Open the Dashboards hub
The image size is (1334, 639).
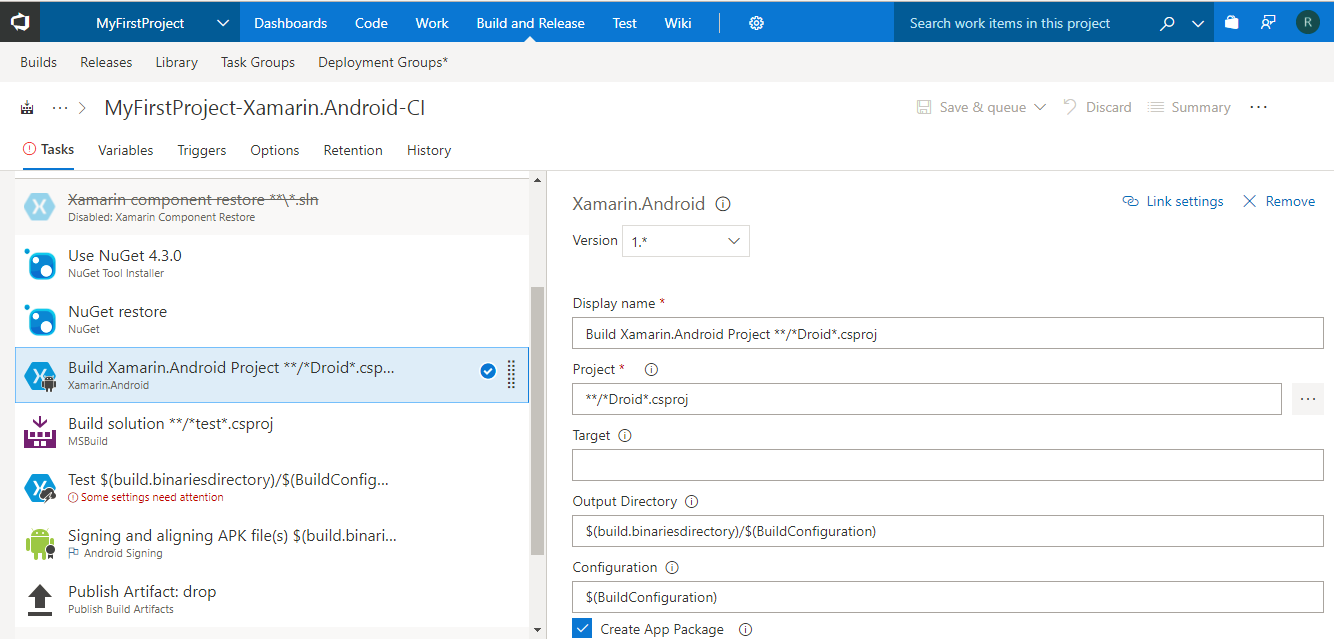click(290, 23)
